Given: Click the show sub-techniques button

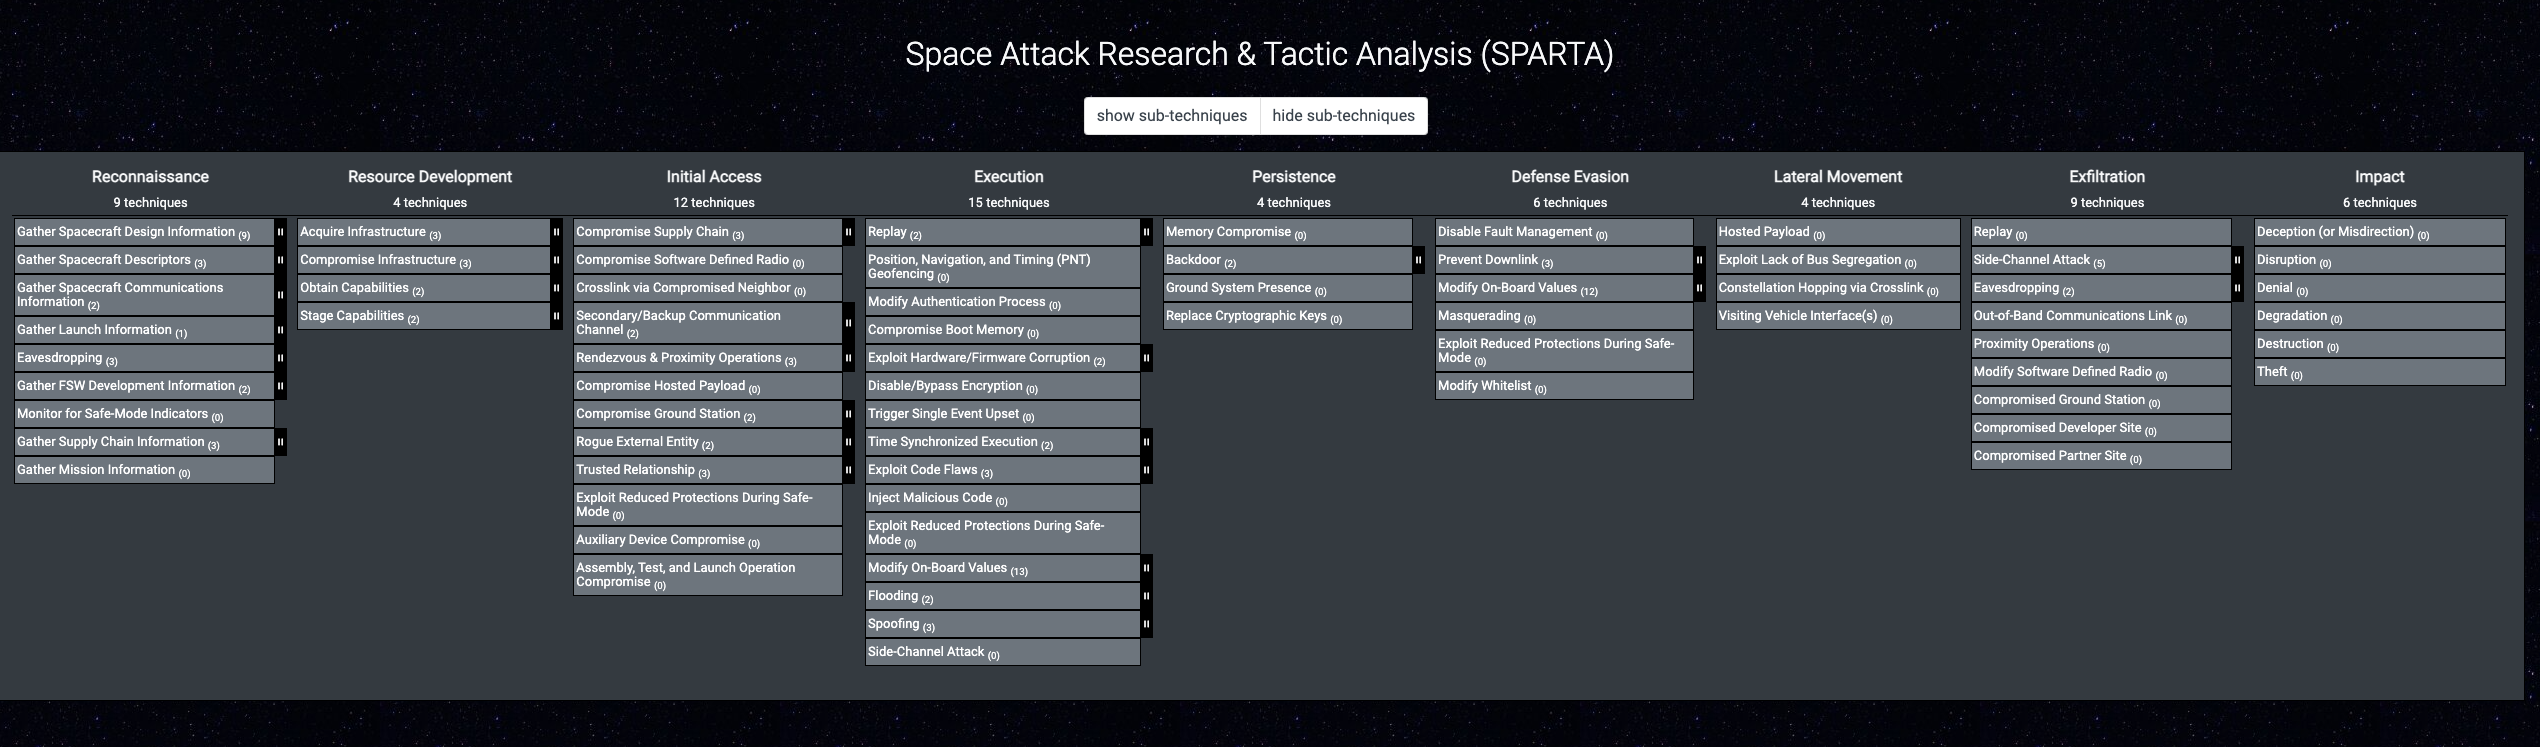Looking at the screenshot, I should (1171, 116).
